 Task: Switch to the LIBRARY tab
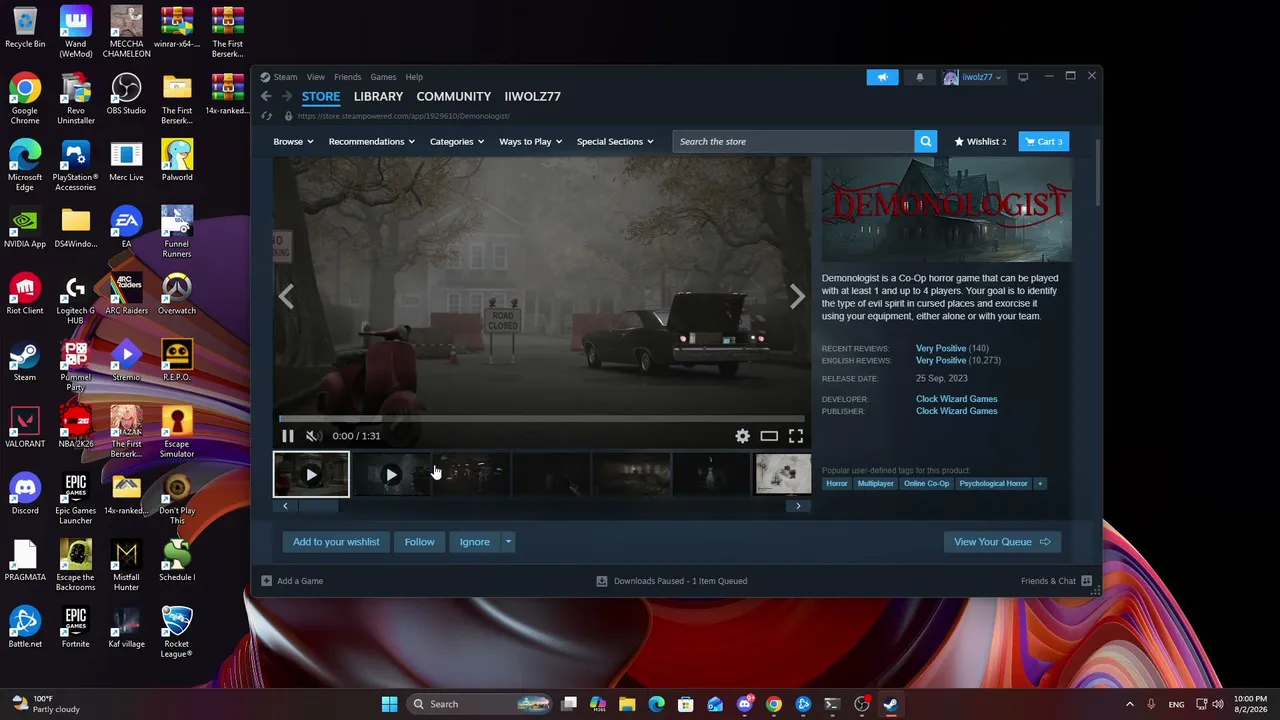tap(378, 96)
